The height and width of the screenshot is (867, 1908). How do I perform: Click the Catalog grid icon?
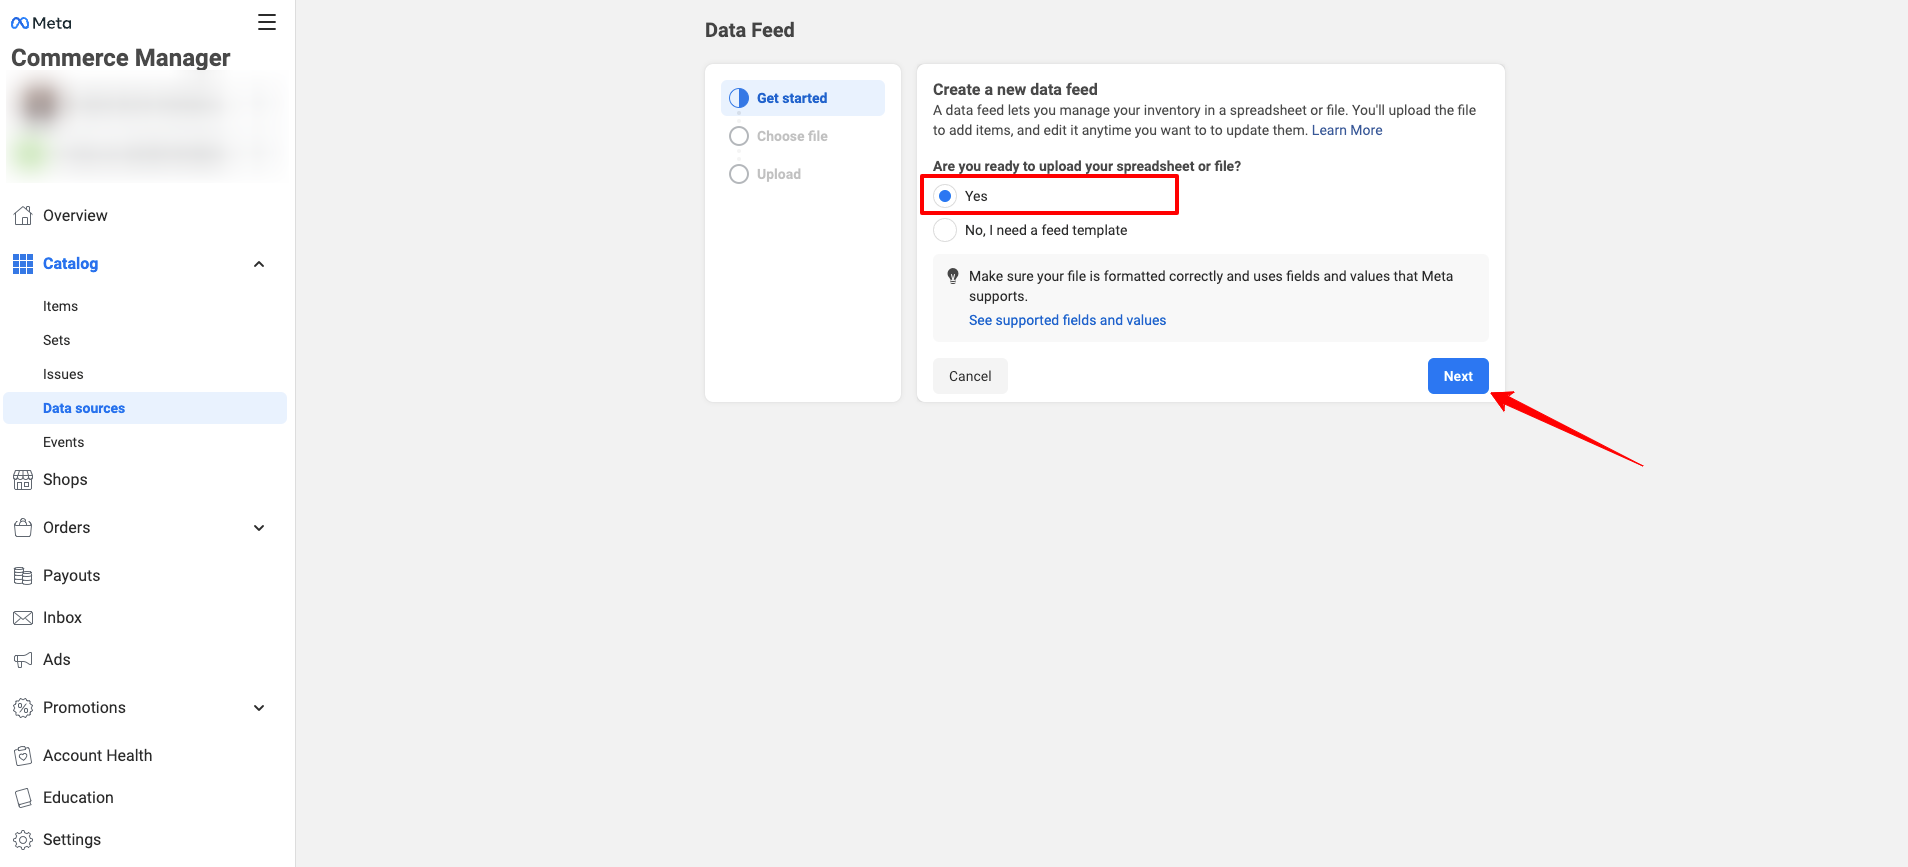pyautogui.click(x=23, y=264)
